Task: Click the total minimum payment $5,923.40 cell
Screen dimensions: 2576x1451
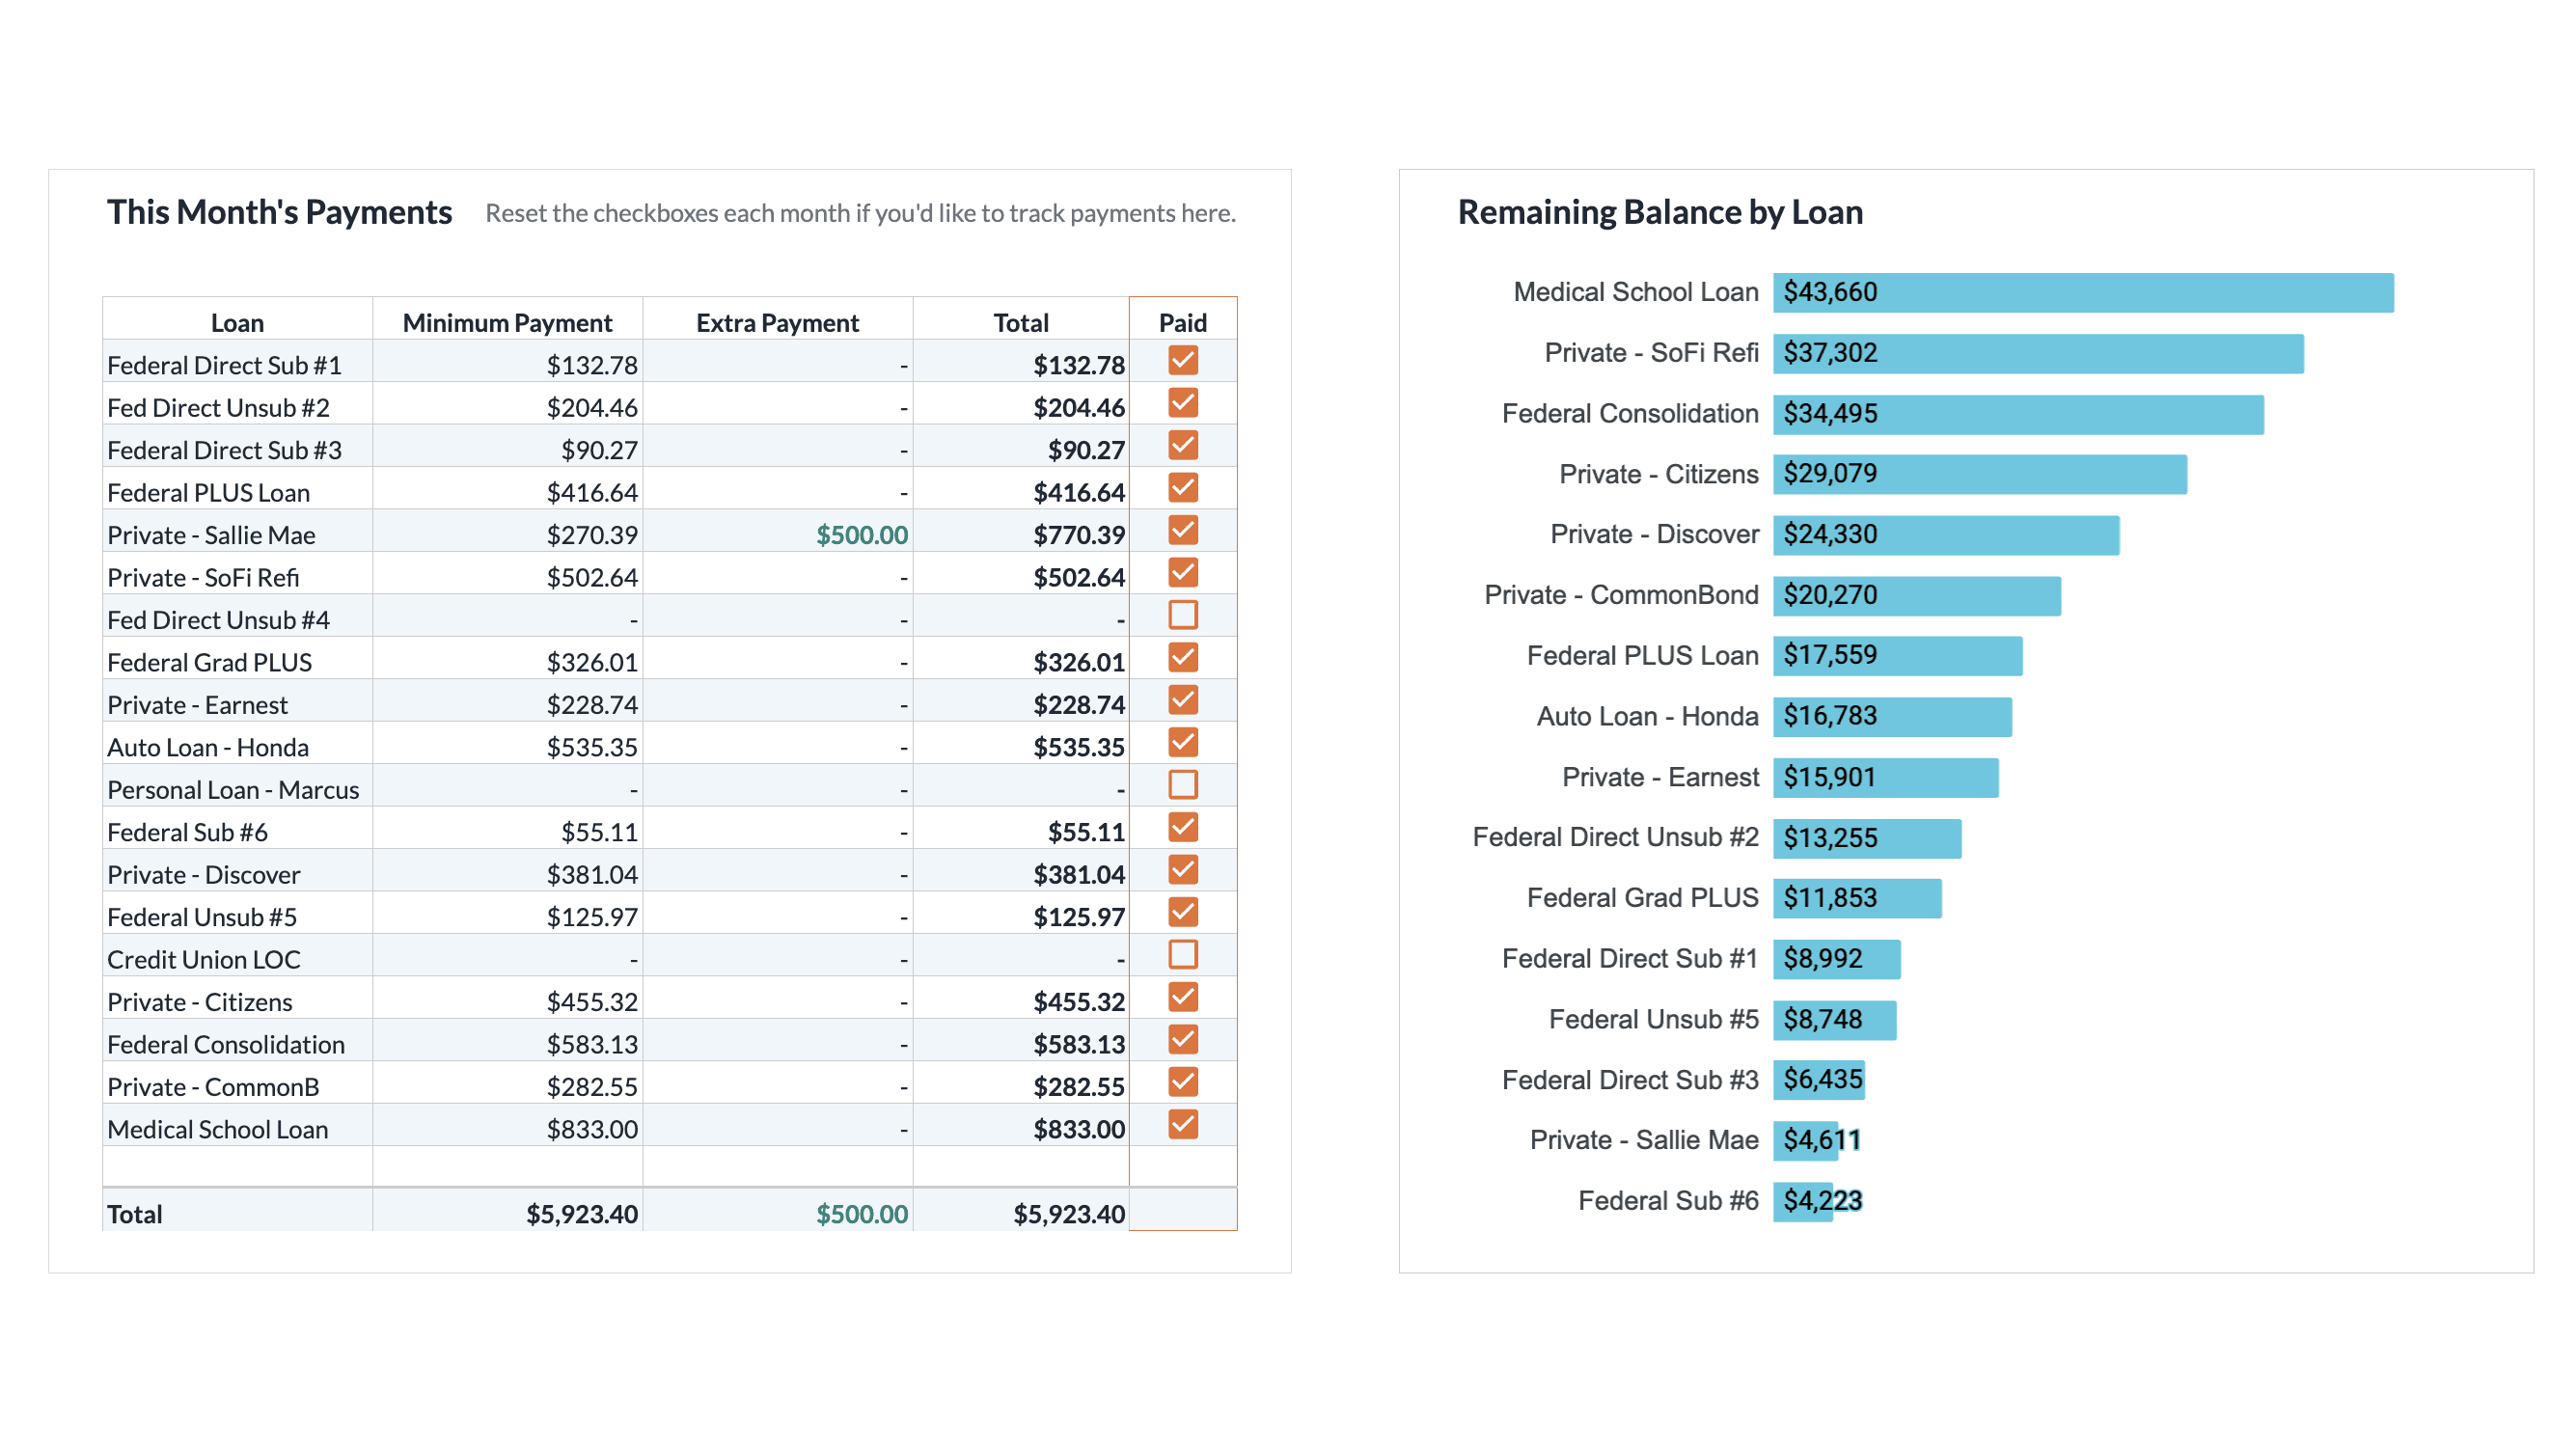Action: coord(581,1214)
